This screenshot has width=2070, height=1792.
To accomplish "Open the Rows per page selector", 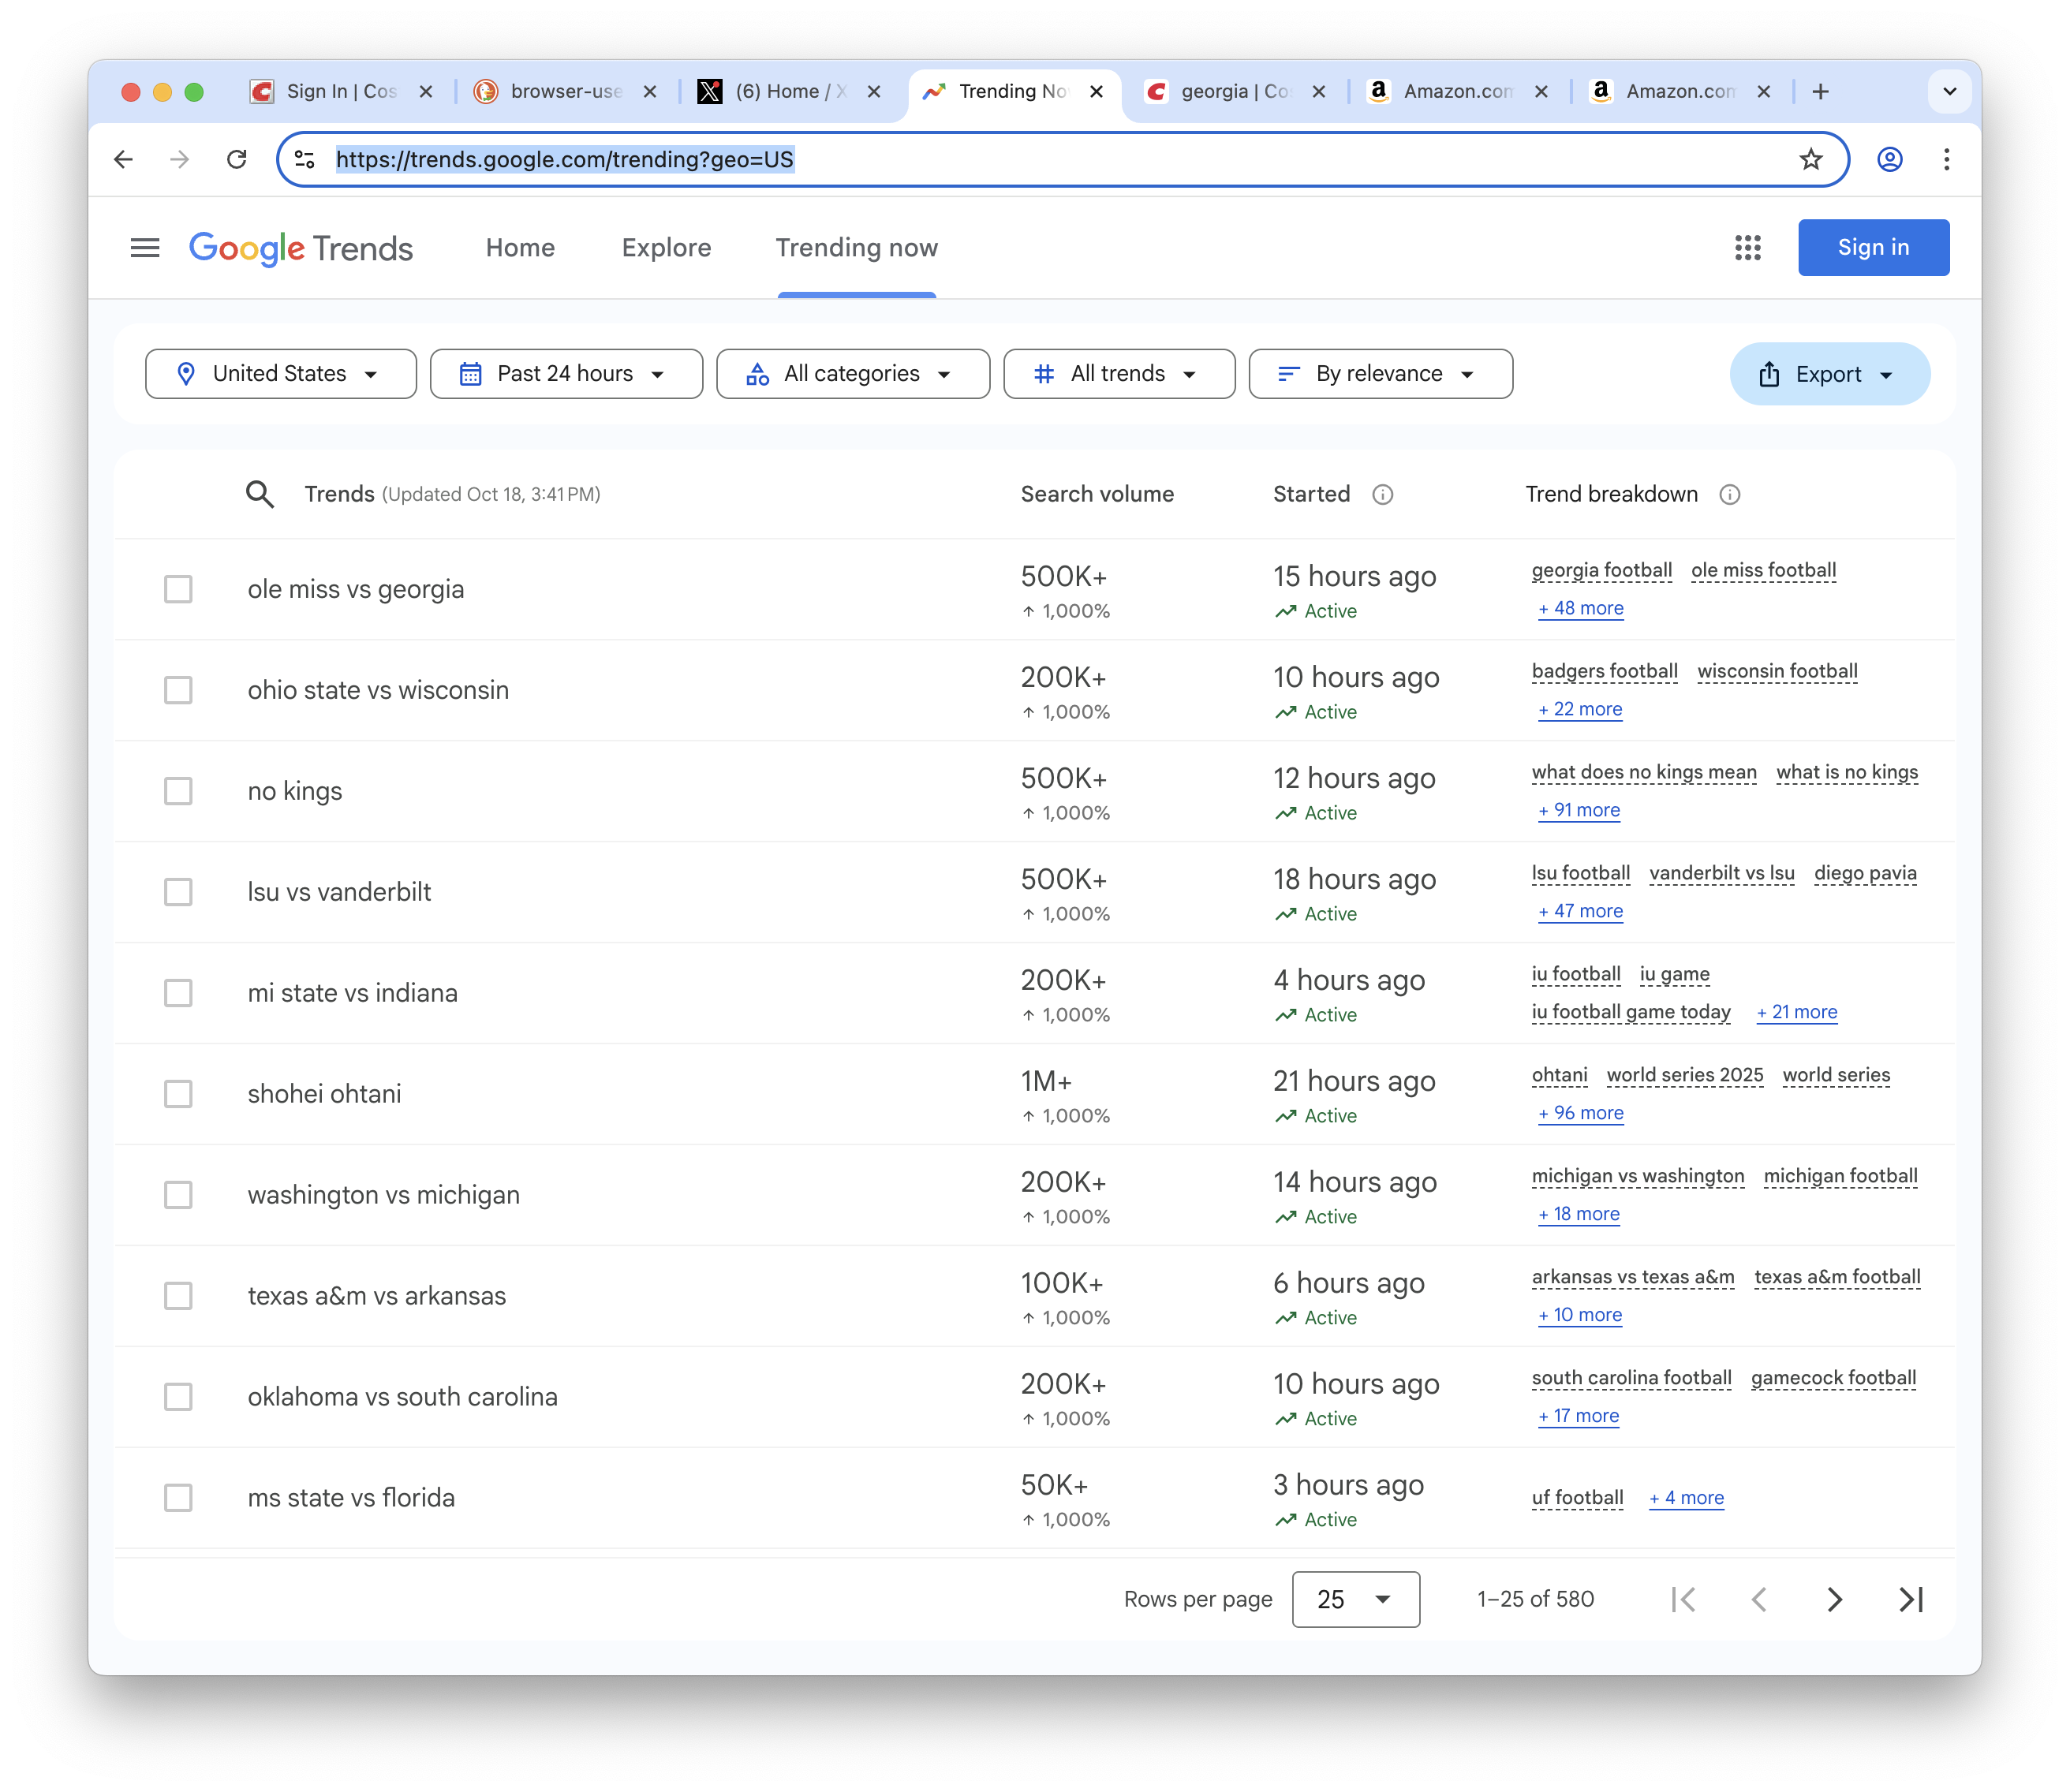I will pyautogui.click(x=1355, y=1599).
